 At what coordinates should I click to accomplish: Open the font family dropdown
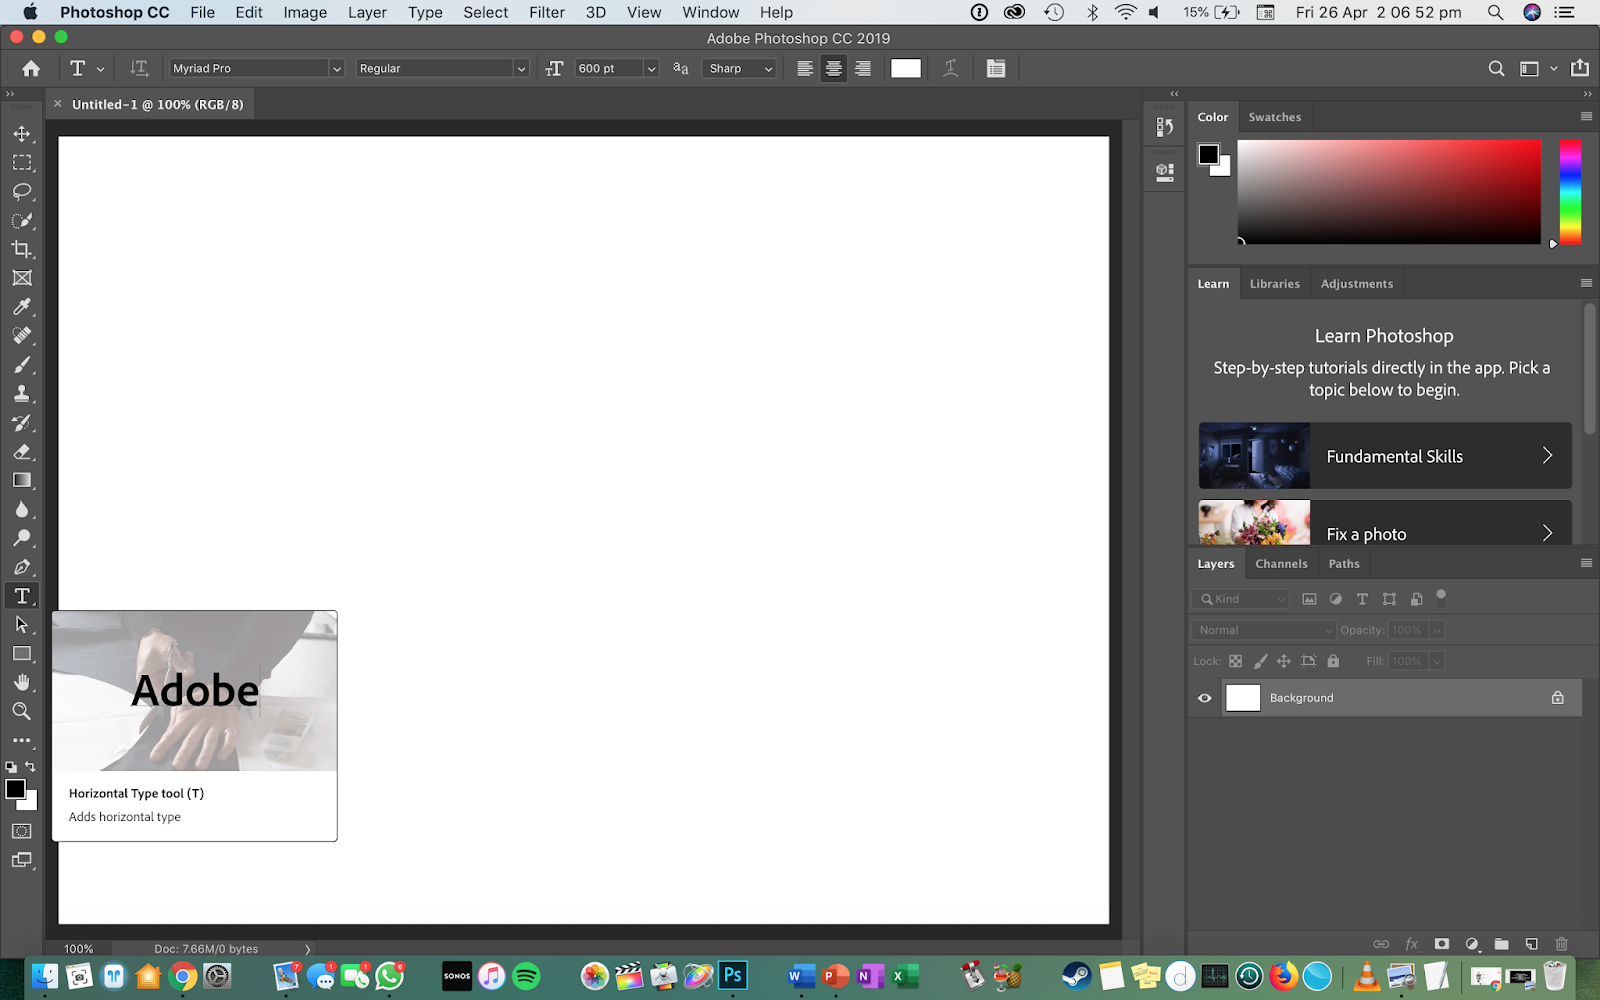(x=336, y=68)
